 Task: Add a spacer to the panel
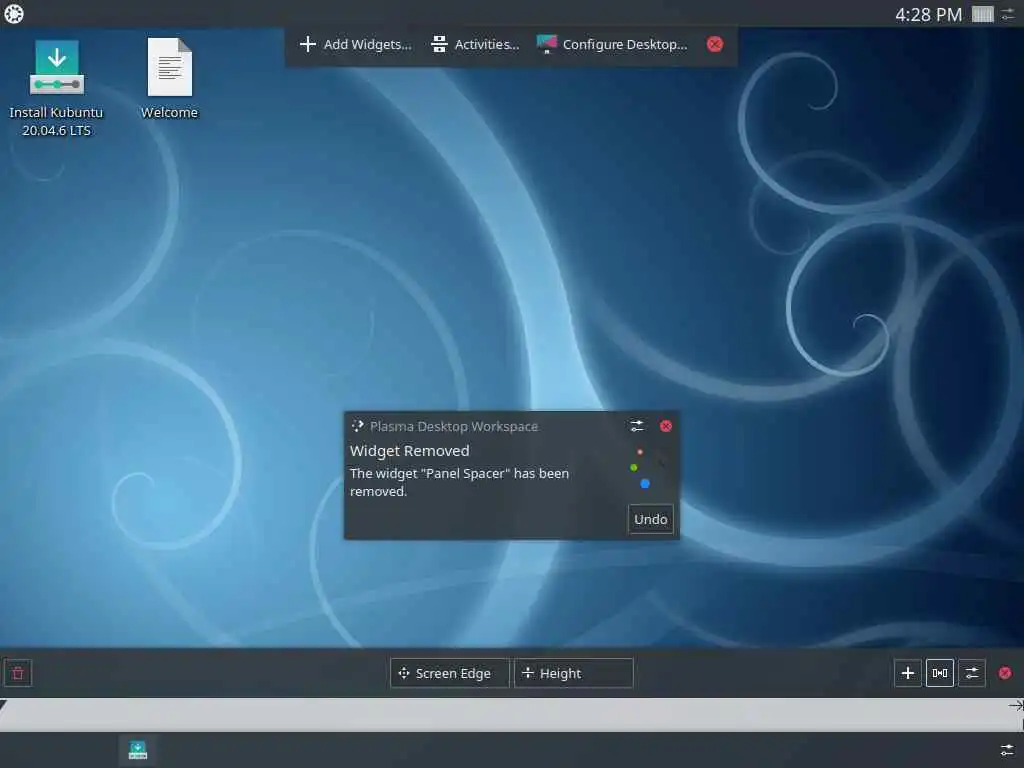click(x=940, y=673)
